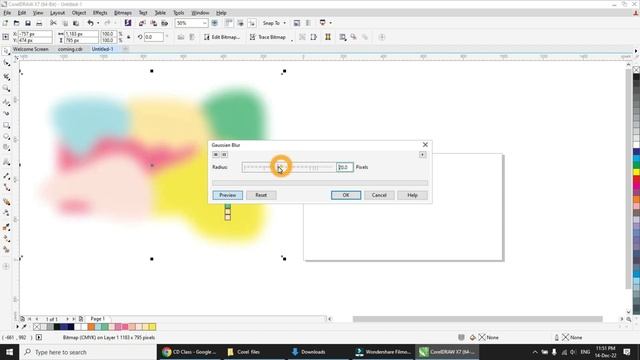Click the Edit Bitmap button
This screenshot has height=360, width=640.
pyautogui.click(x=221, y=37)
